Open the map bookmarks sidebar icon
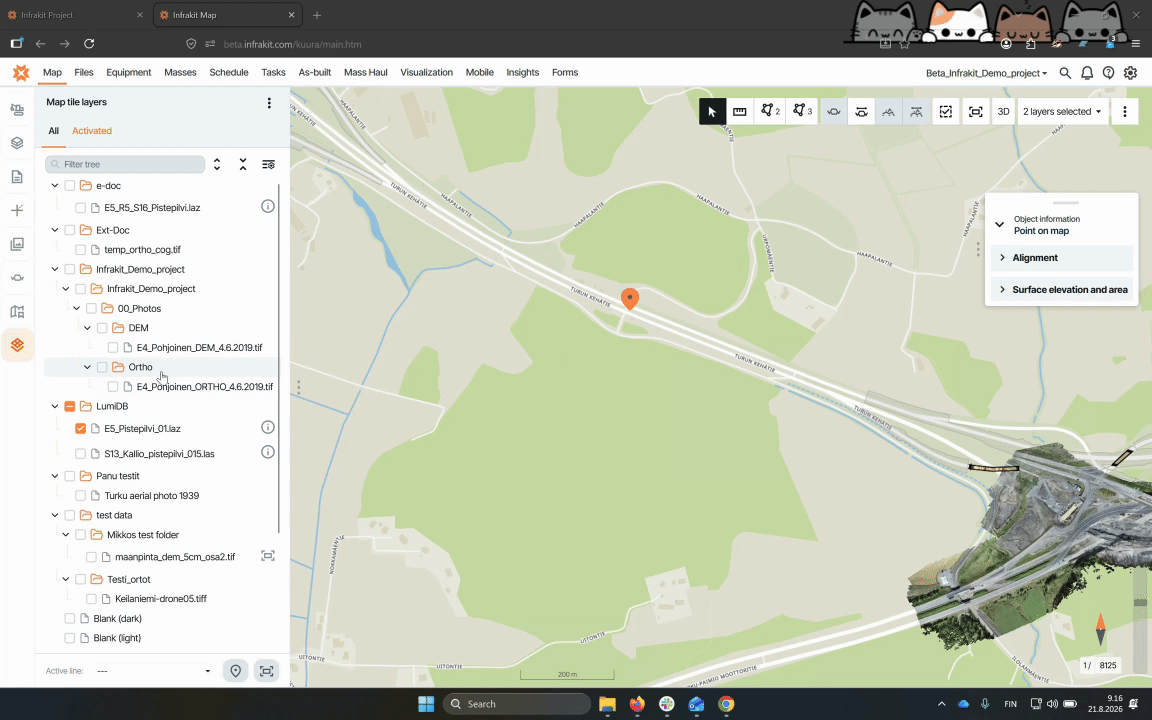The height and width of the screenshot is (720, 1152). [x=17, y=312]
